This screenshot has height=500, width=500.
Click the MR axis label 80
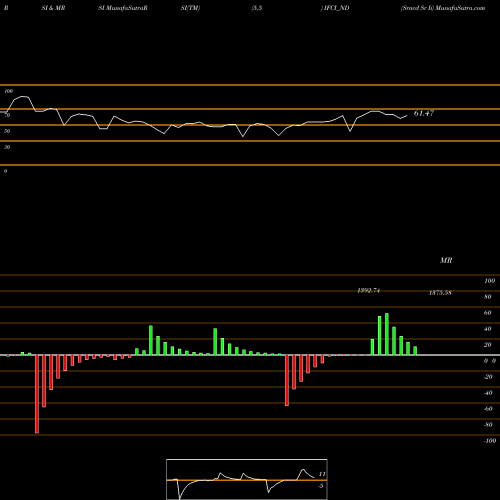pyautogui.click(x=488, y=297)
